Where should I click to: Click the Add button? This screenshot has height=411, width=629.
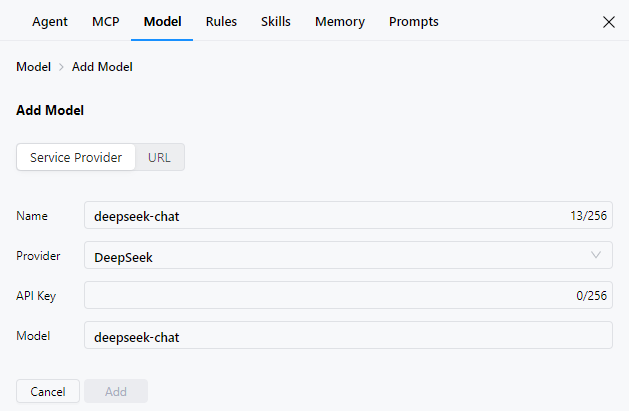click(x=116, y=391)
